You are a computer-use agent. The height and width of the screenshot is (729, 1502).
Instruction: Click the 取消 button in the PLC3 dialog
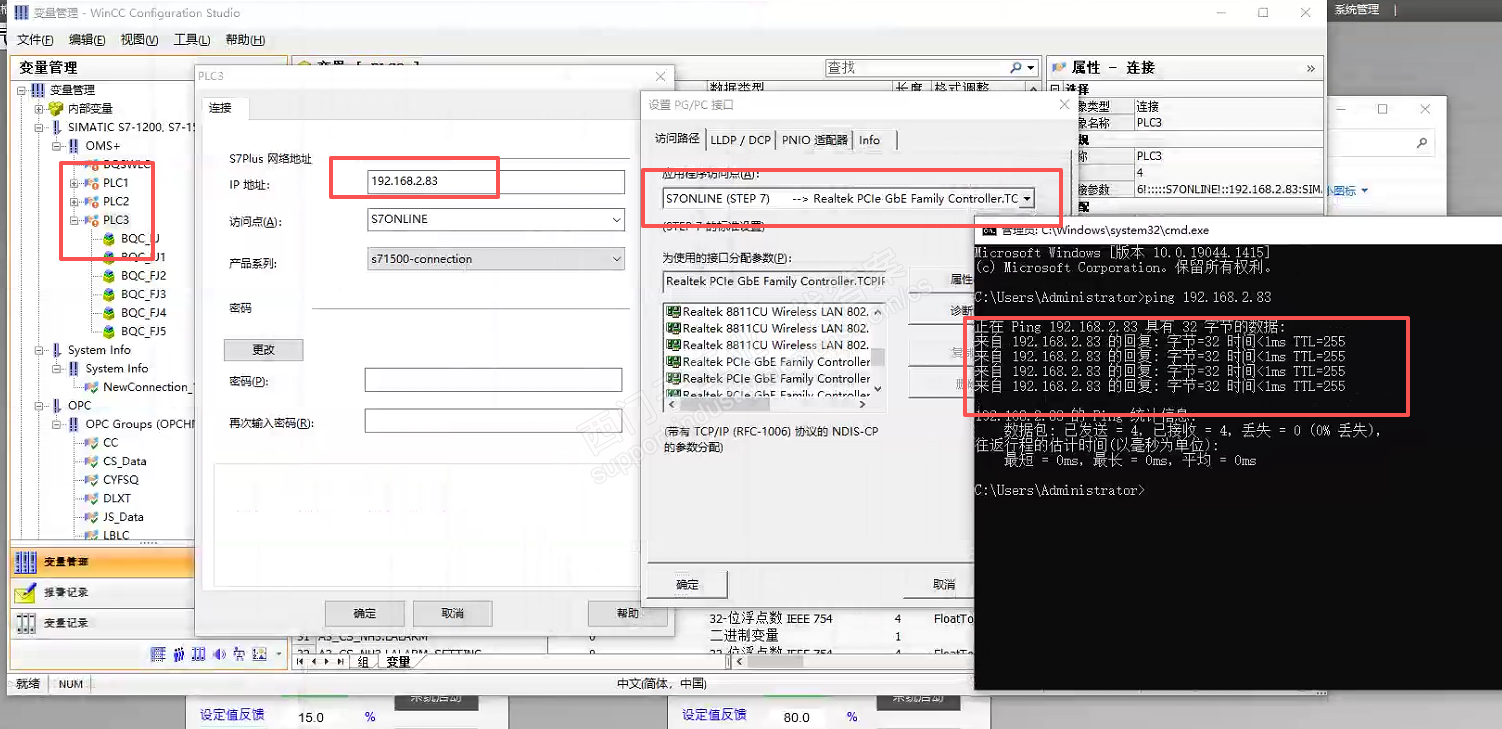452,613
